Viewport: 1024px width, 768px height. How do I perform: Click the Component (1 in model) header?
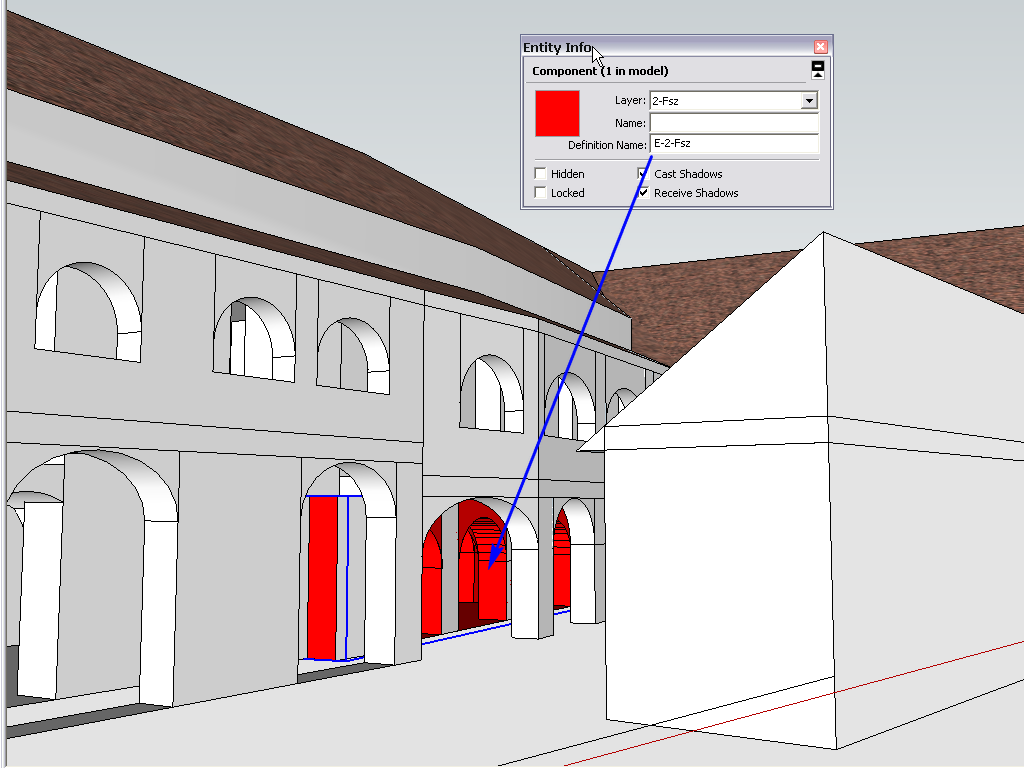(x=600, y=71)
